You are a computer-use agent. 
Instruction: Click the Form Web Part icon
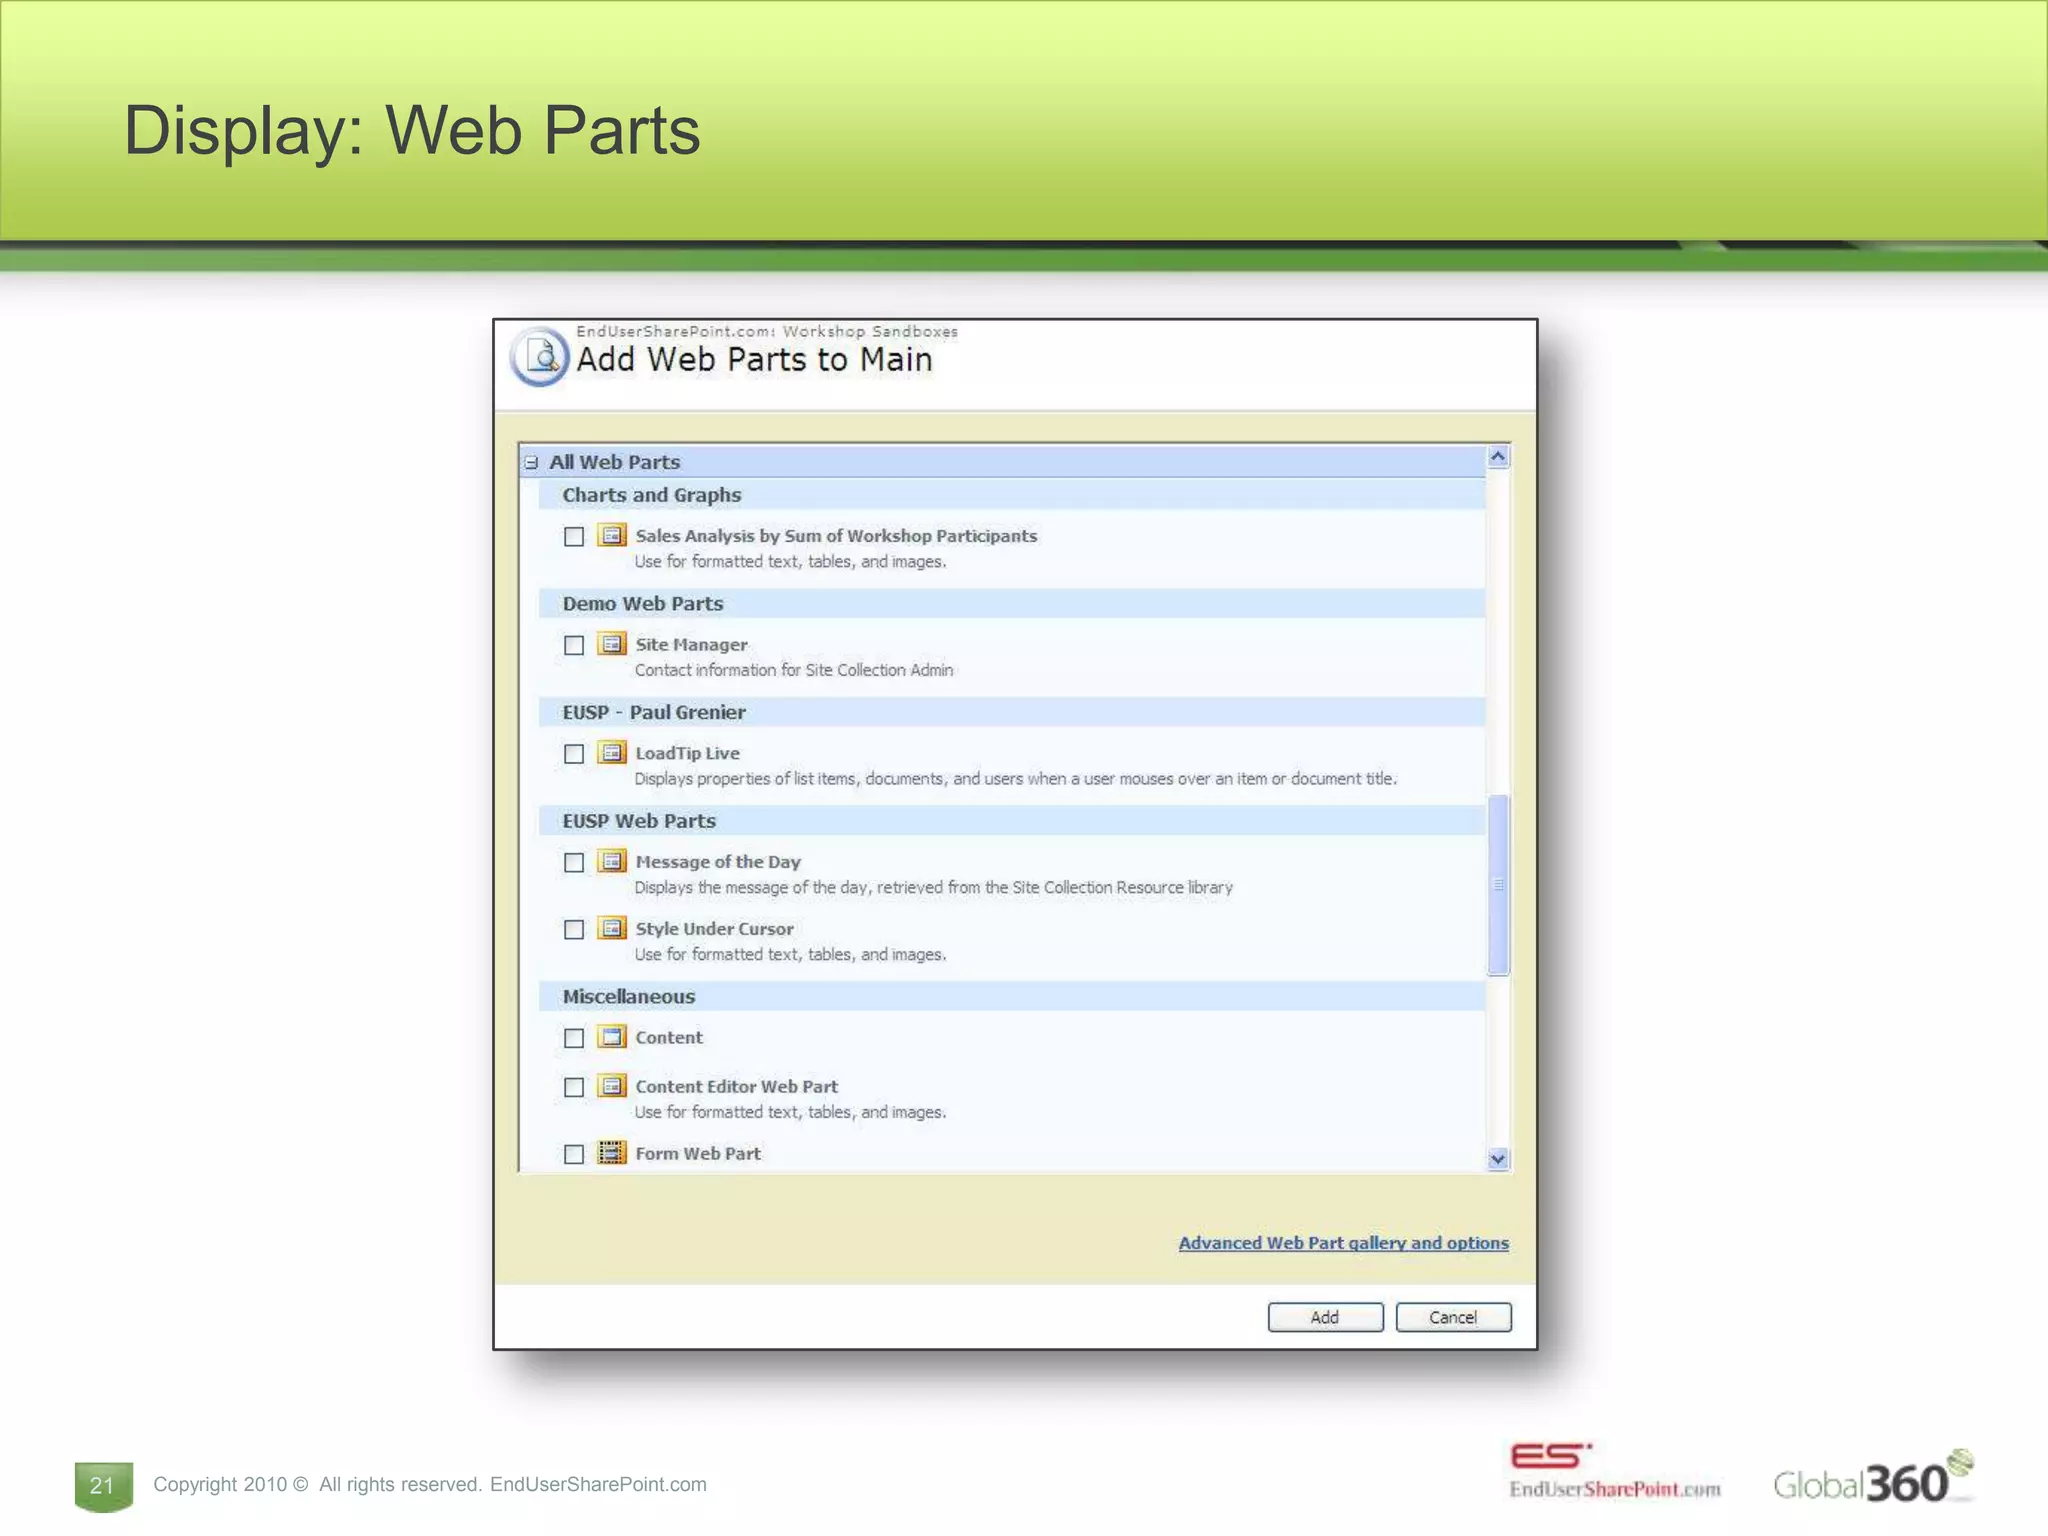[x=612, y=1153]
